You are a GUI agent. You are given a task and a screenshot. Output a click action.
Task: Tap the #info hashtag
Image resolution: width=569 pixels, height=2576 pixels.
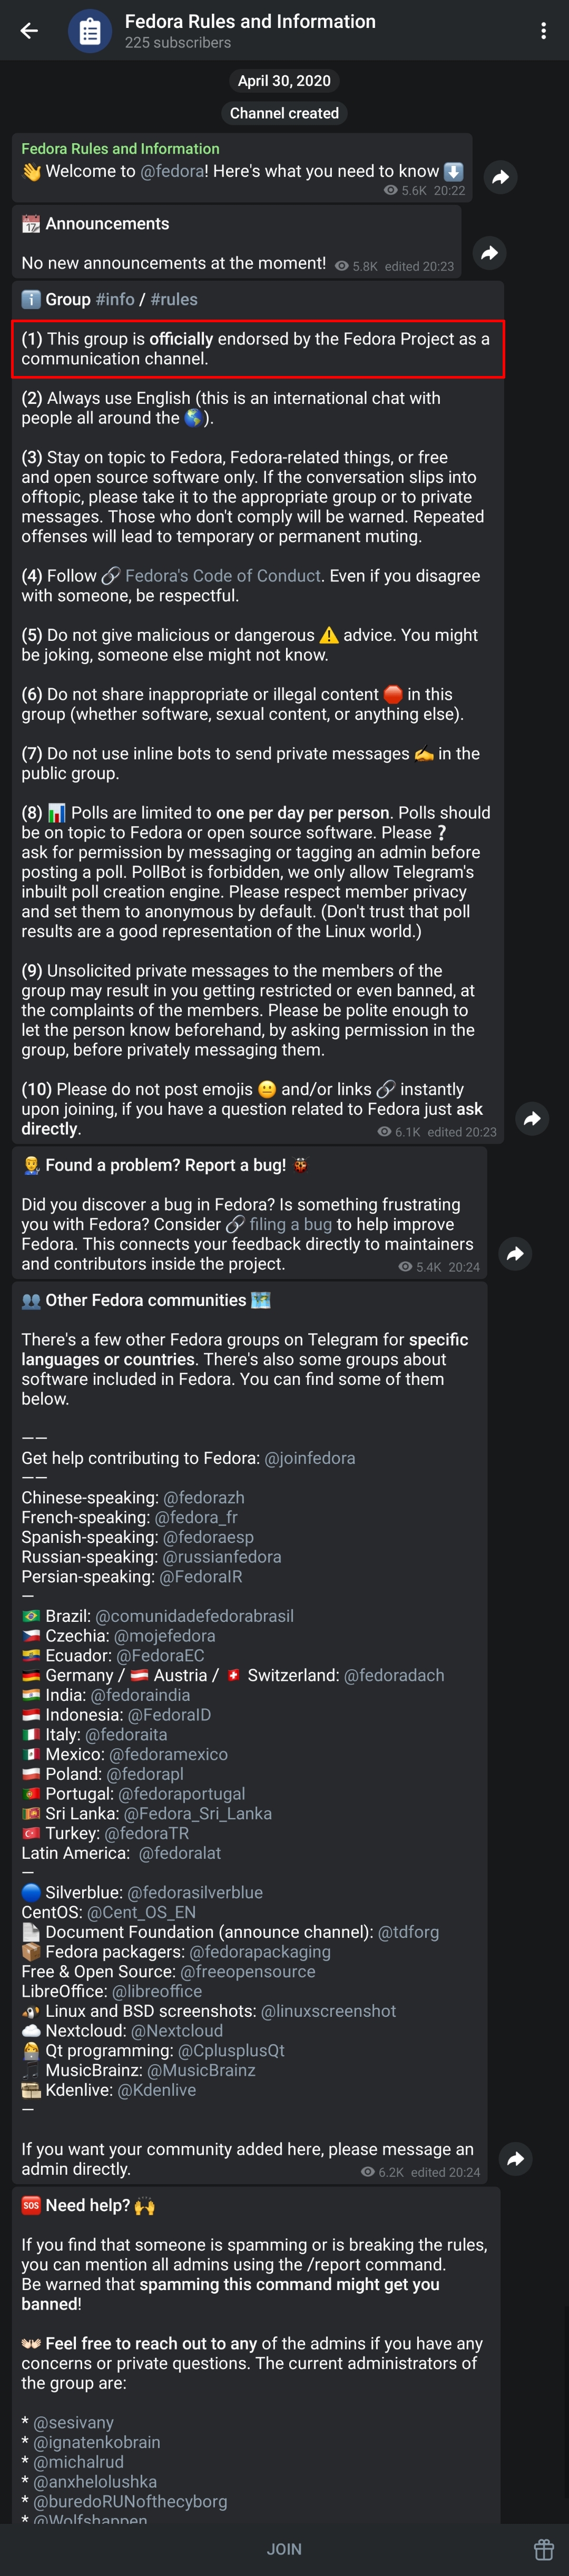point(115,299)
